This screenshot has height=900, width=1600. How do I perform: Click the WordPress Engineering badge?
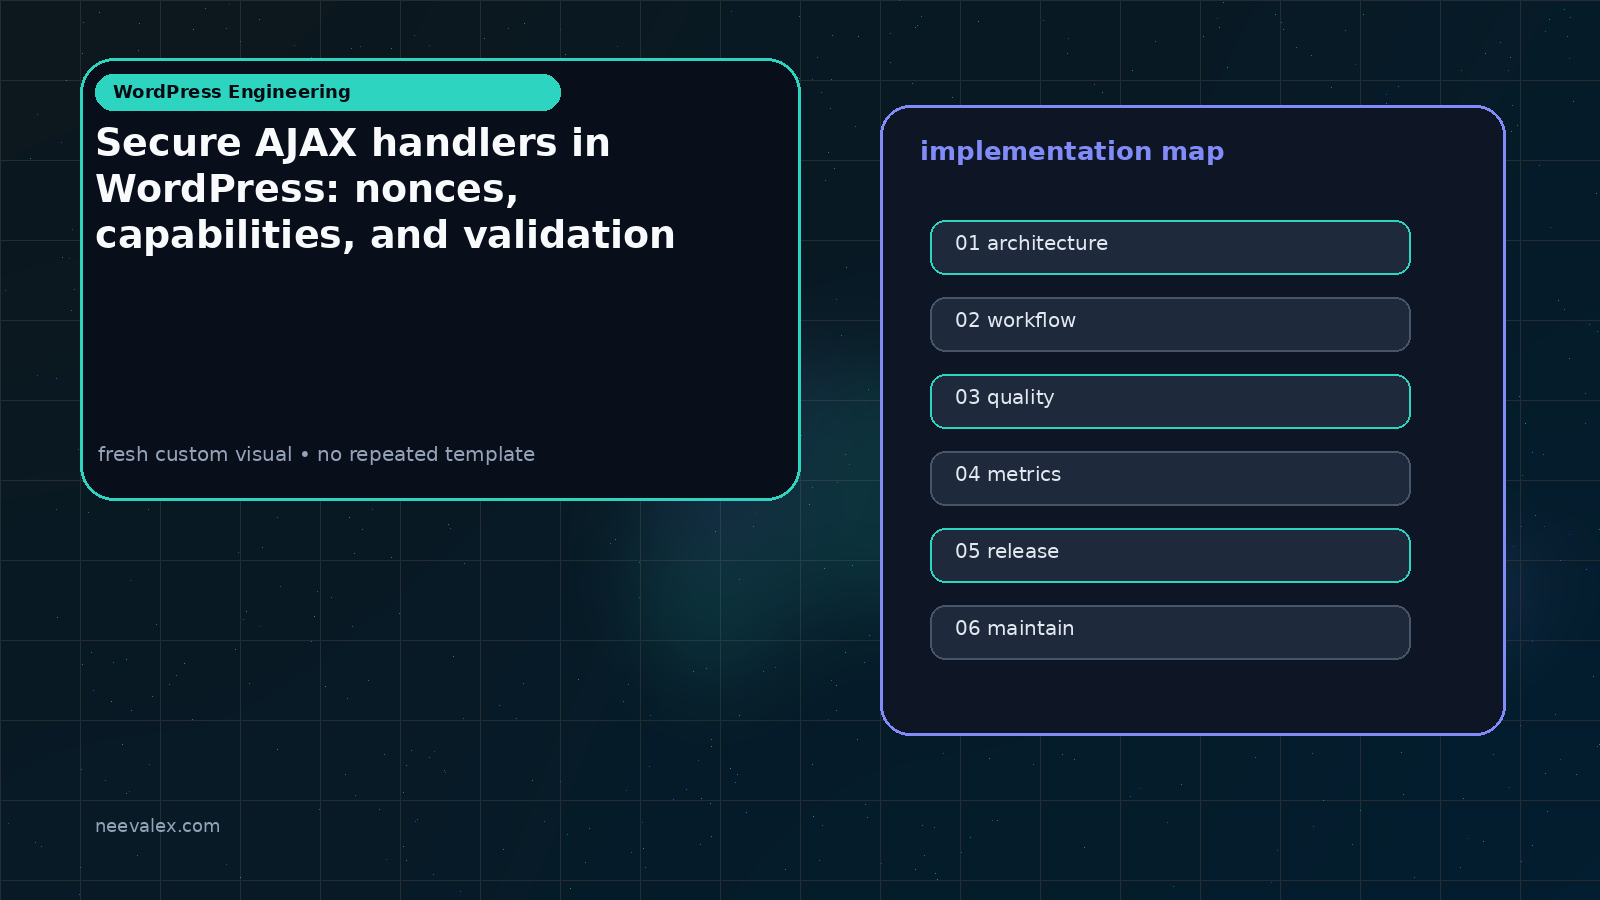click(328, 92)
